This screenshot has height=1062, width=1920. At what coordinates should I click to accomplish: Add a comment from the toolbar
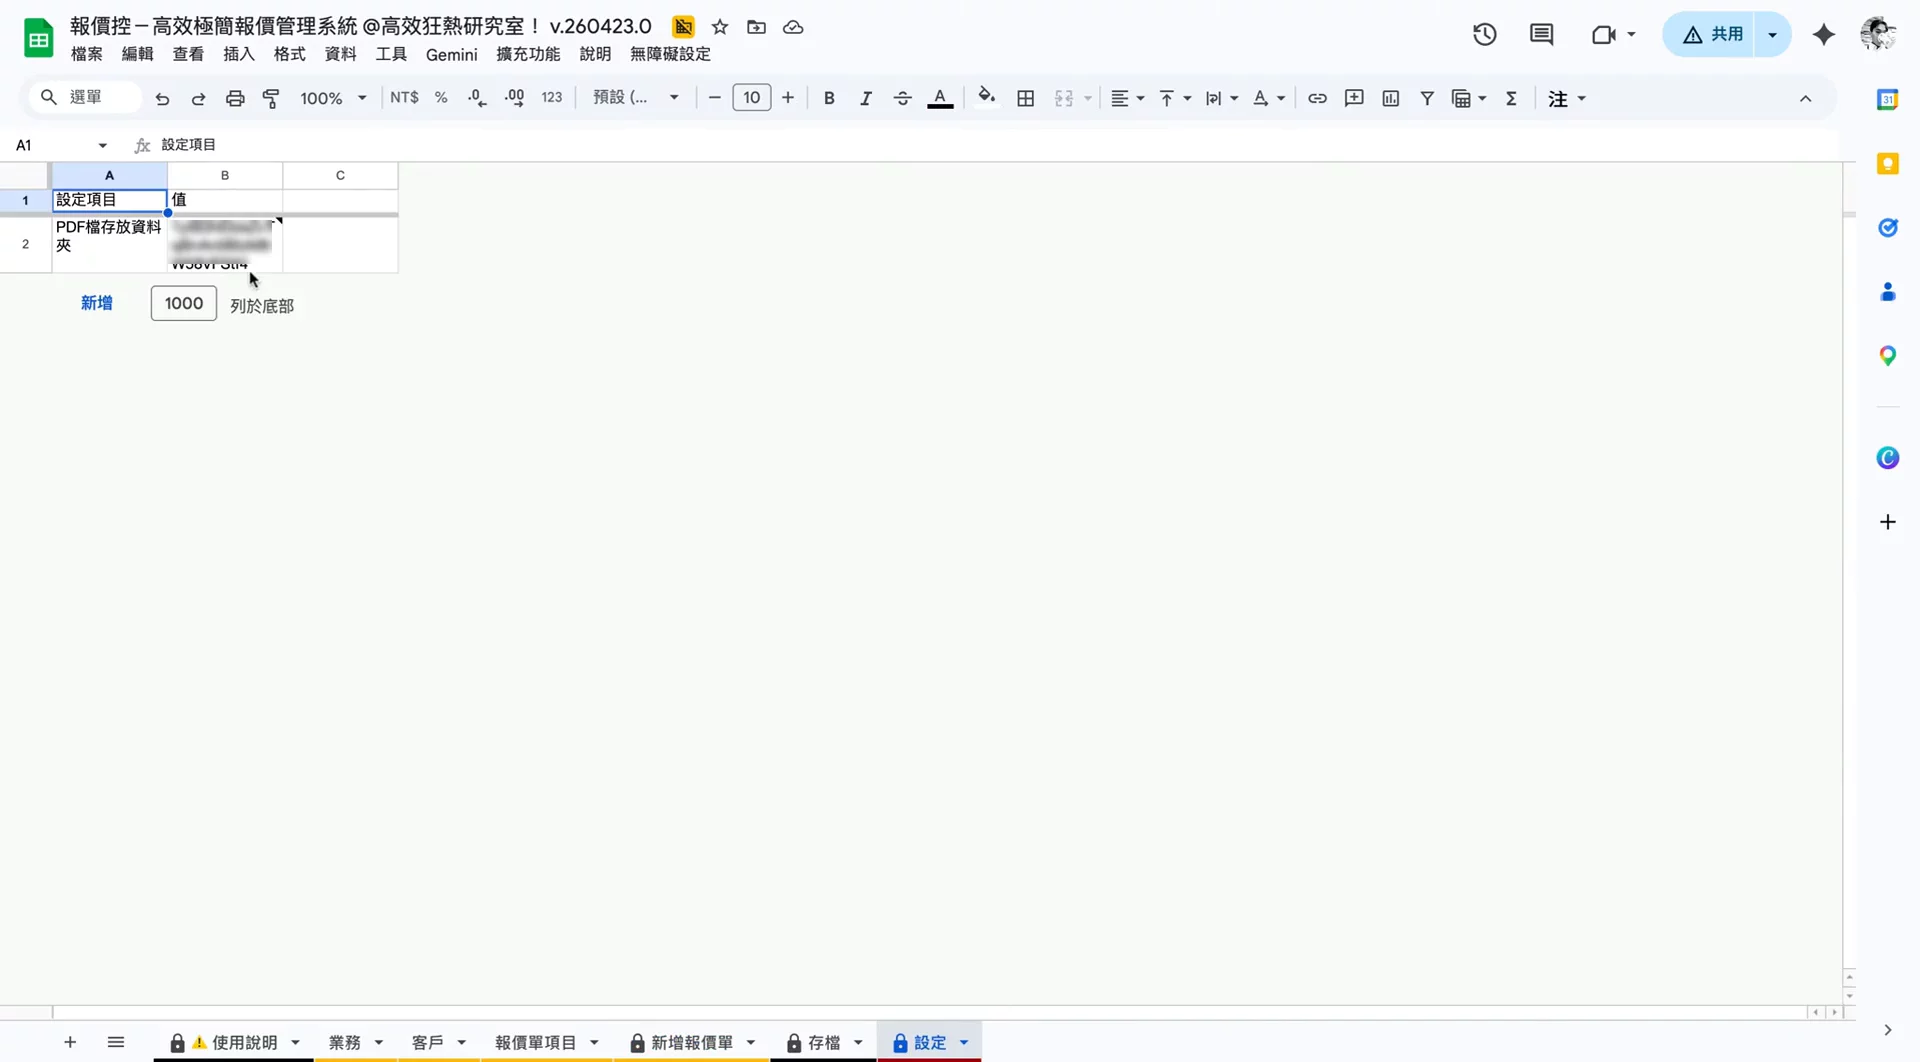click(x=1354, y=98)
